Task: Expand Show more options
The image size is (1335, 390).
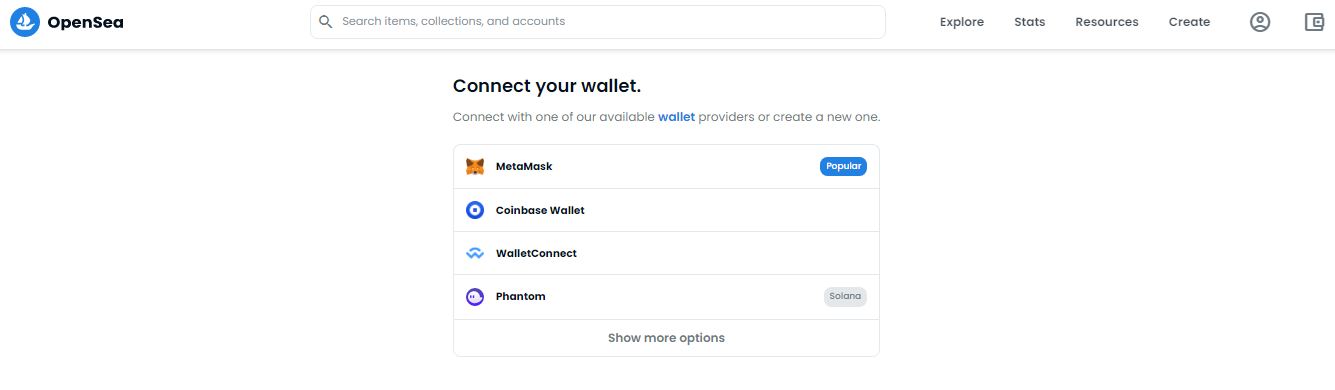Action: click(666, 338)
